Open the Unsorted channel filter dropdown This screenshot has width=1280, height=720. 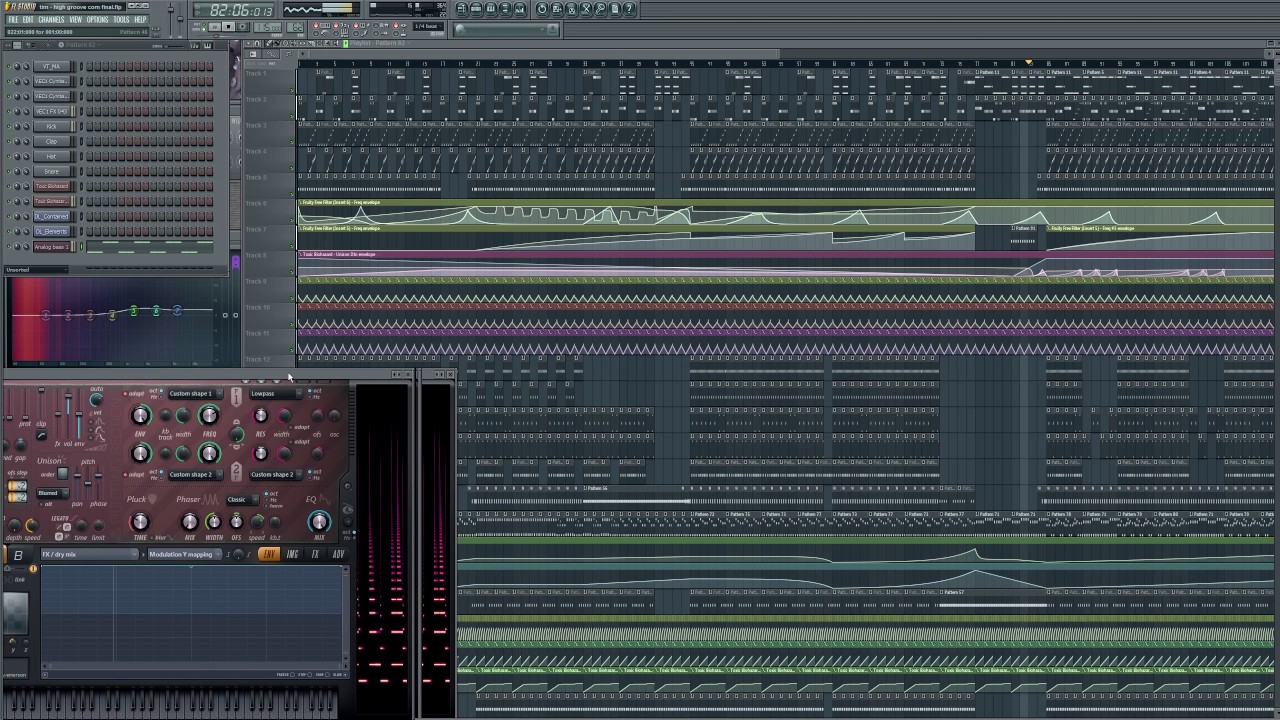pos(36,270)
